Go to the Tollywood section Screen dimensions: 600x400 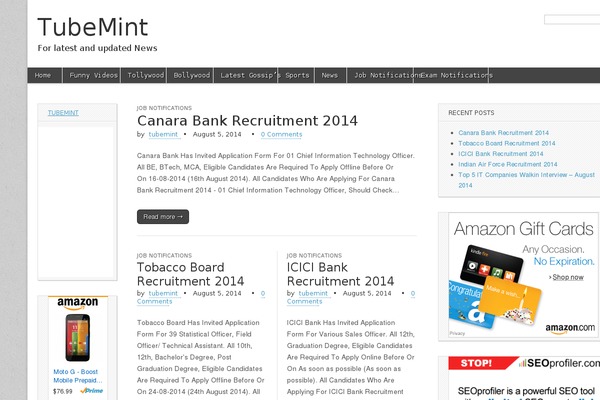point(144,75)
